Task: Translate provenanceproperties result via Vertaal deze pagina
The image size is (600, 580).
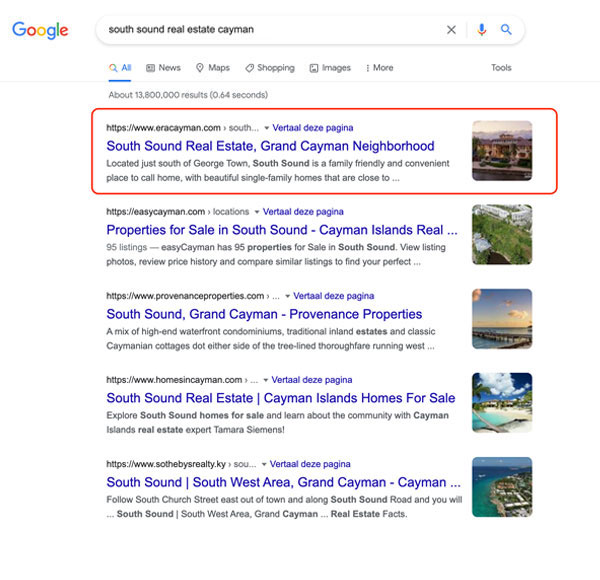Action: click(334, 296)
